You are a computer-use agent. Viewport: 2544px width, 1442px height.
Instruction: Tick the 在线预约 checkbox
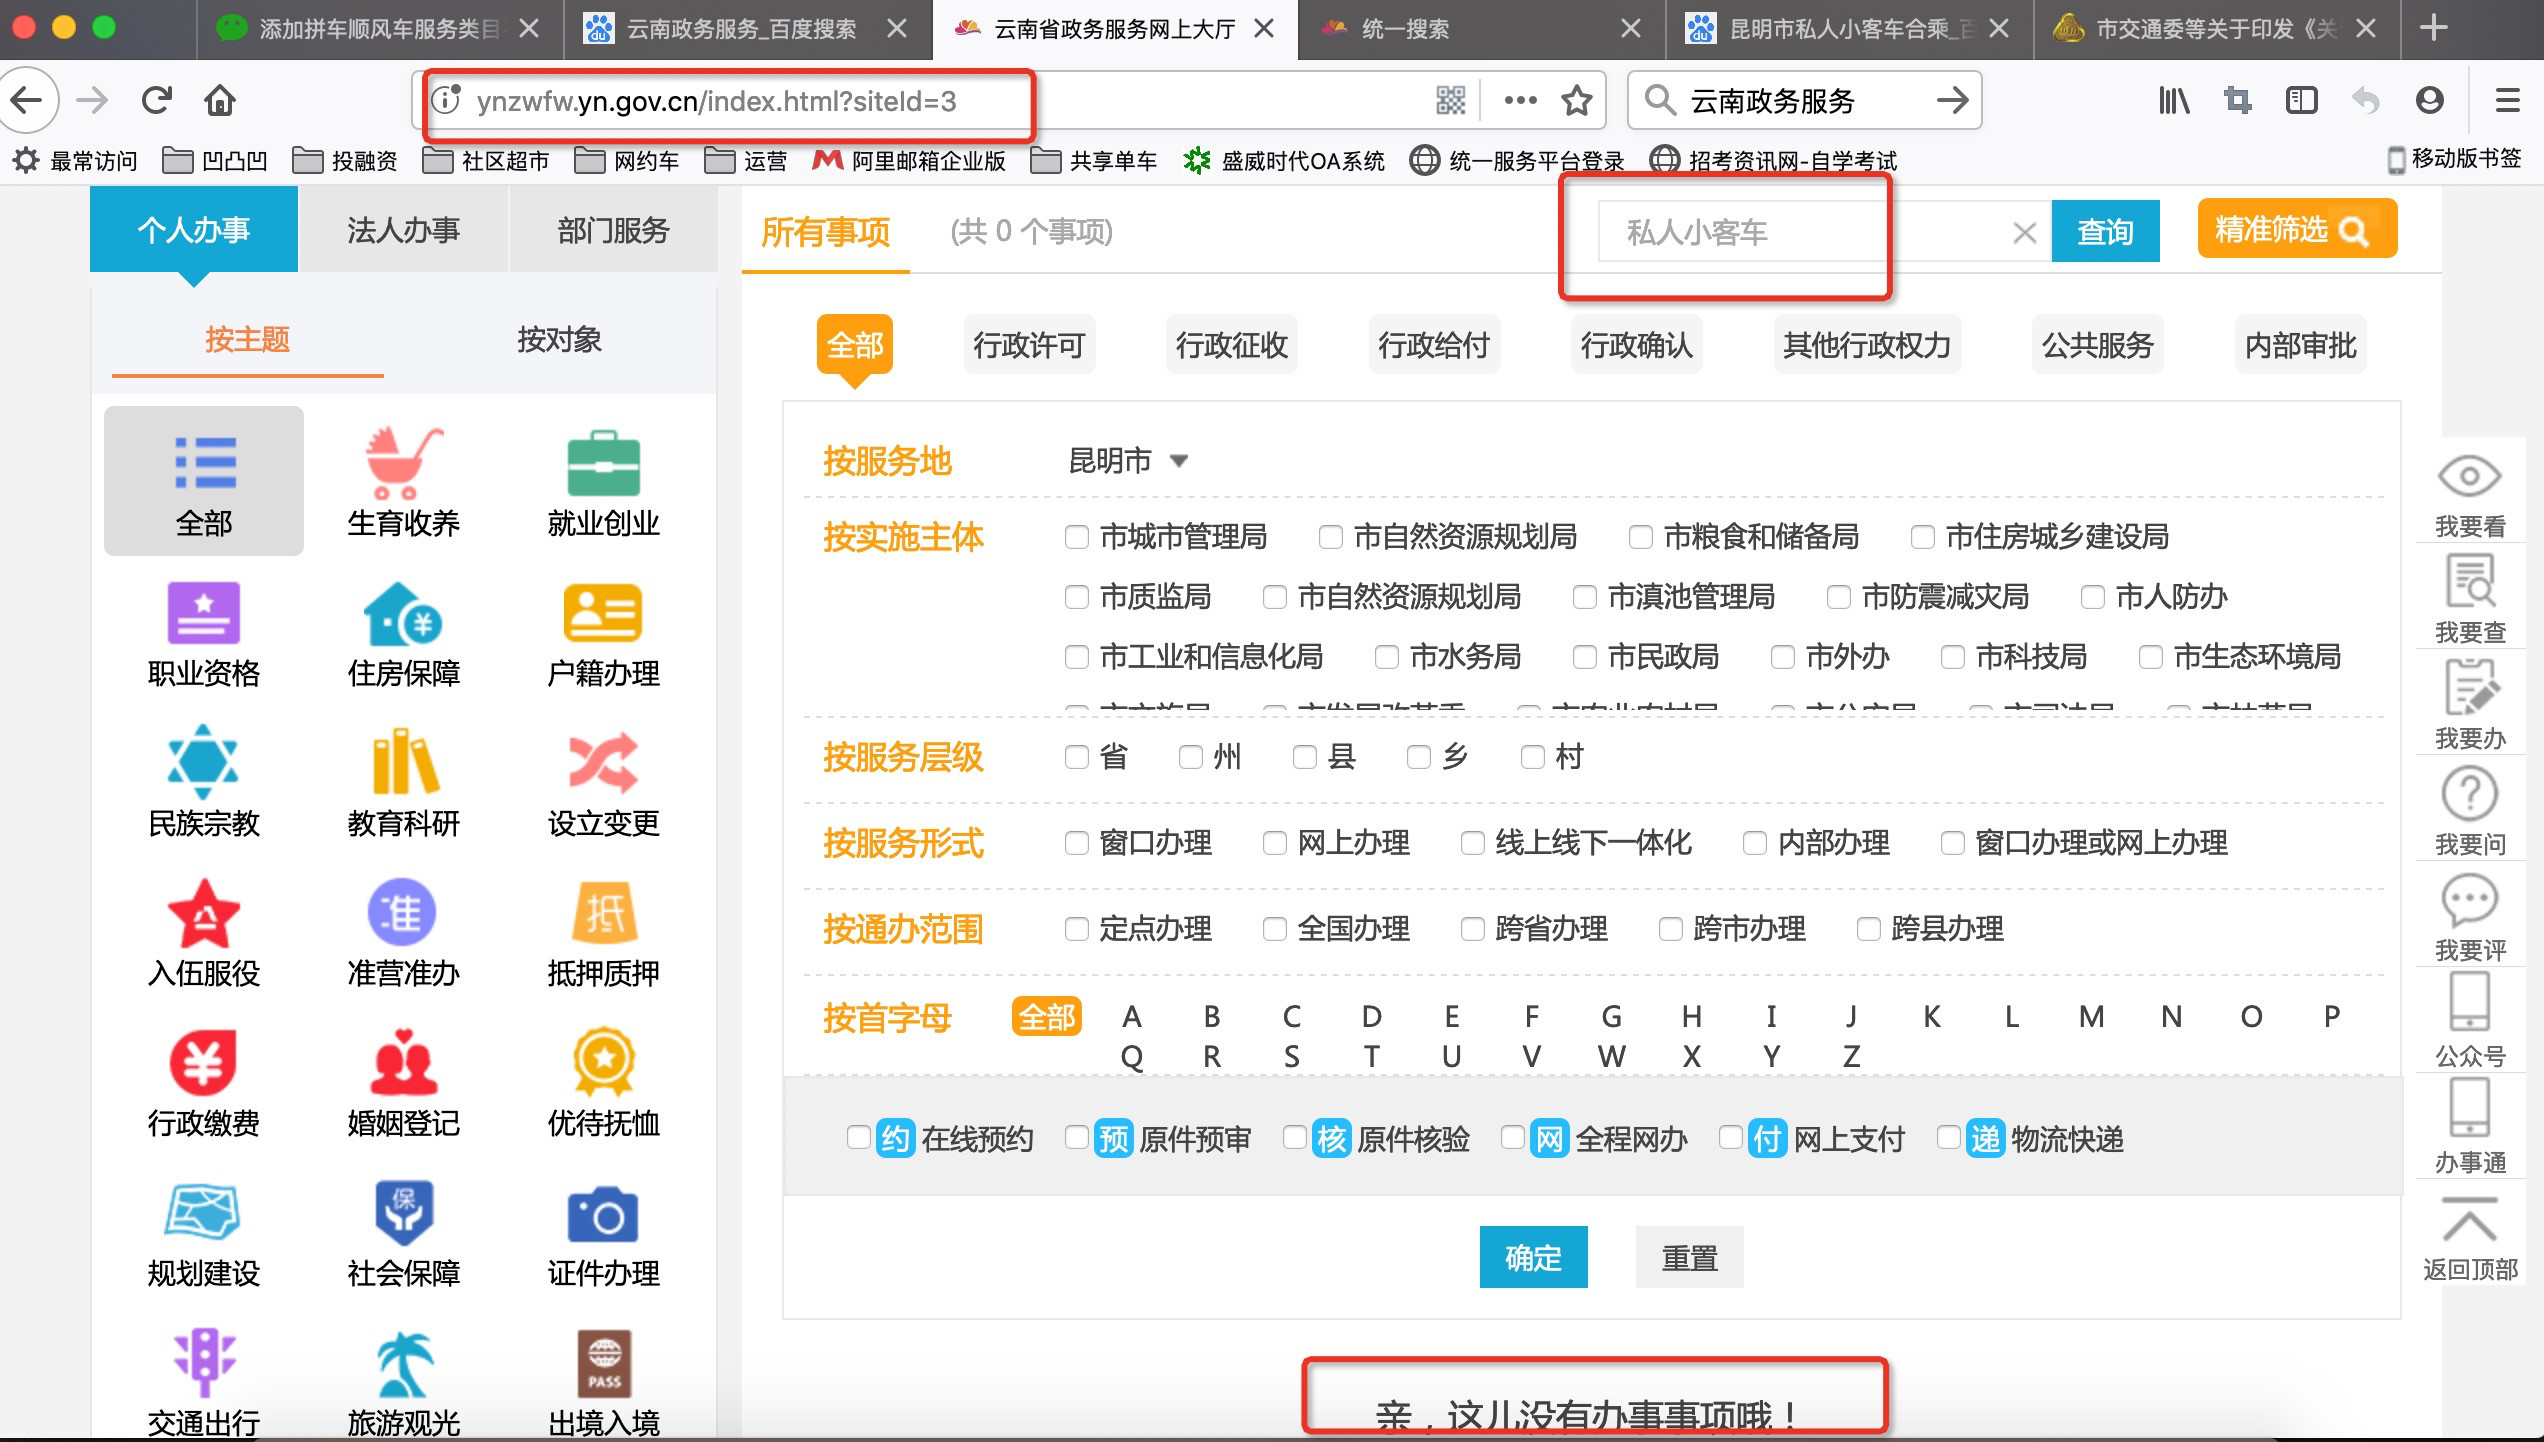pyautogui.click(x=858, y=1138)
